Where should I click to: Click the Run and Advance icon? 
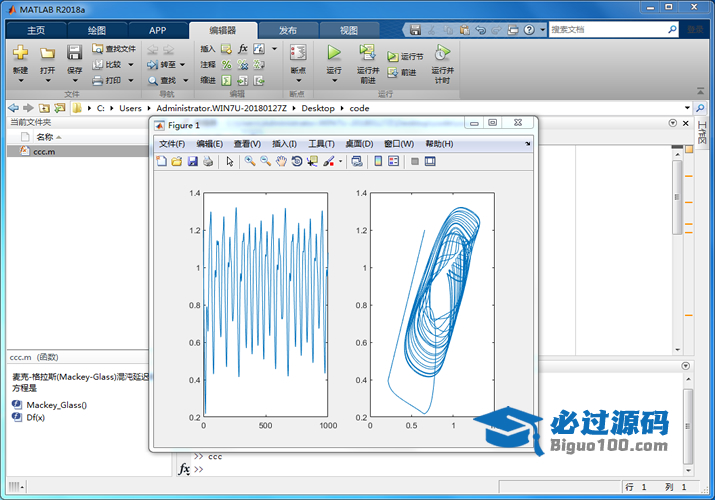point(368,52)
